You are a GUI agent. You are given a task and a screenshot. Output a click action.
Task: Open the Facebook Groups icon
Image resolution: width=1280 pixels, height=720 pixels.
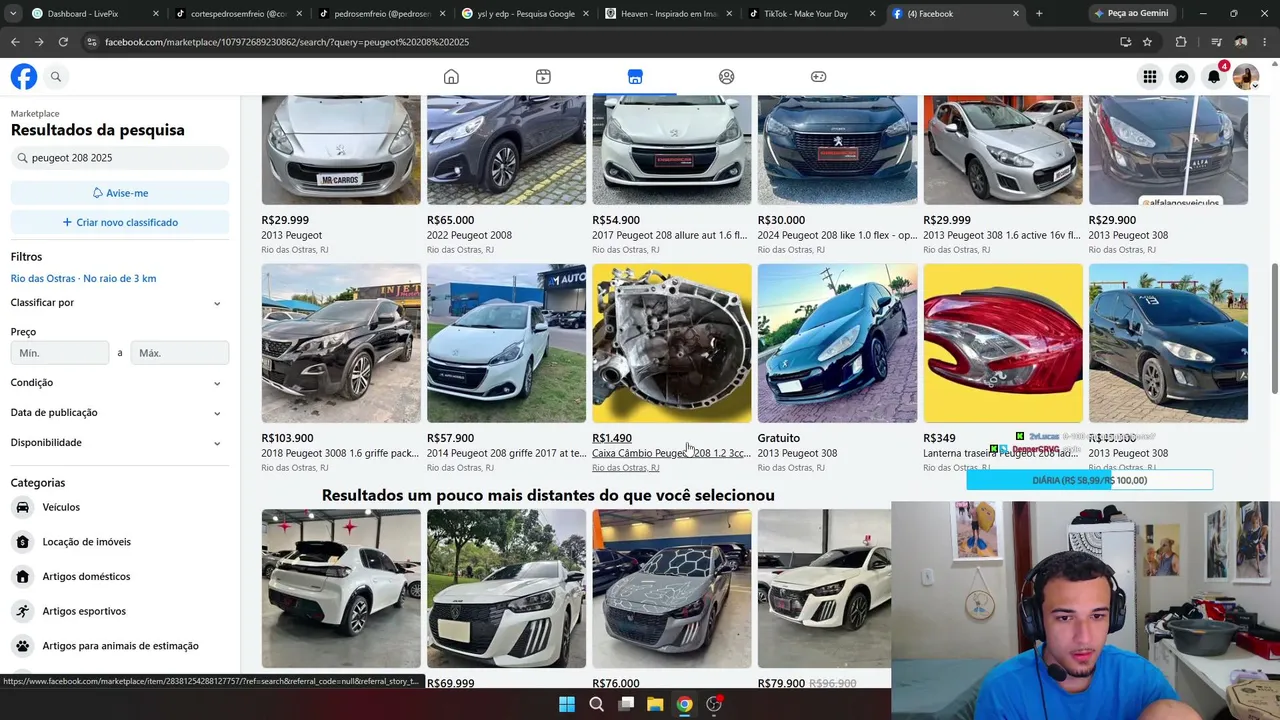[727, 77]
